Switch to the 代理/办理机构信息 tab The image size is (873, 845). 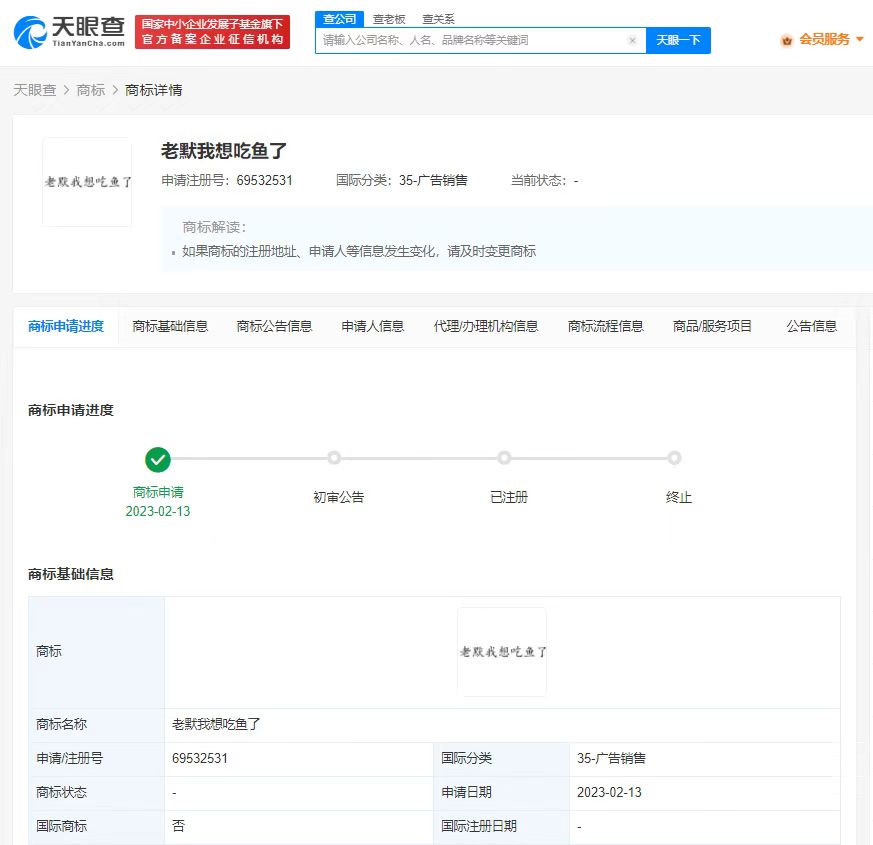point(485,326)
